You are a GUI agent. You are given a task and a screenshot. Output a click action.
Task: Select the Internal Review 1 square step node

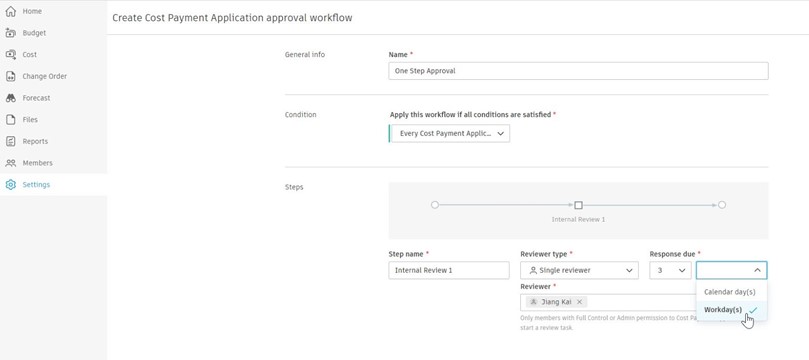[578, 205]
